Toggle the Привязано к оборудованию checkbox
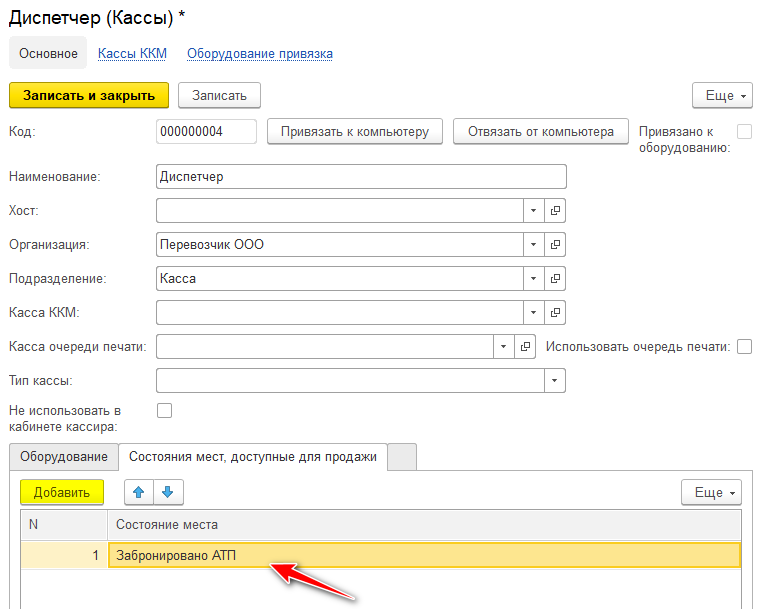 pyautogui.click(x=744, y=132)
